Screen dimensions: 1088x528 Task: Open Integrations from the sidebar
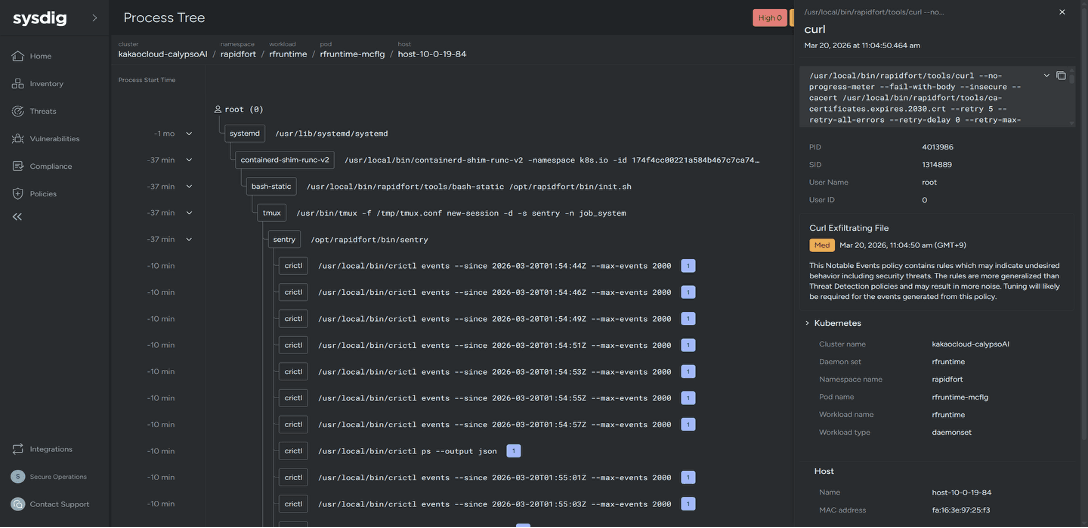(x=51, y=450)
